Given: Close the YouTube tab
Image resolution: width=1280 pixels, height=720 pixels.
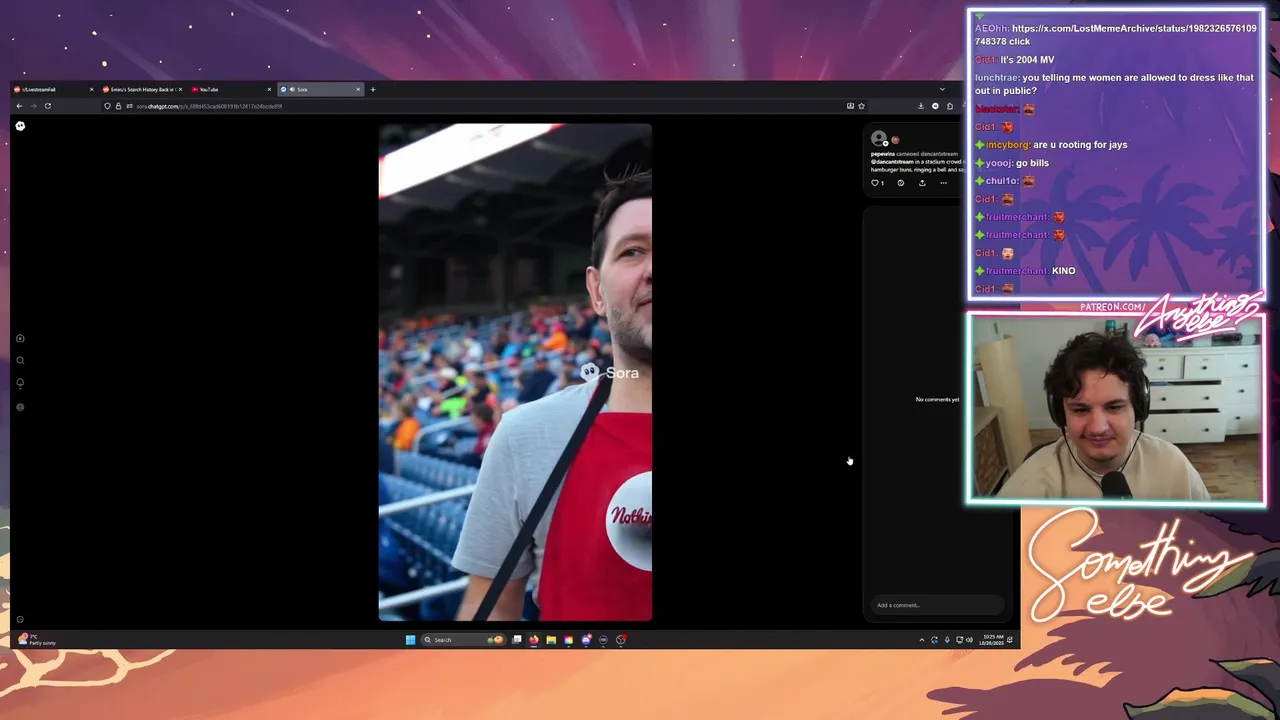Looking at the screenshot, I should (x=269, y=89).
